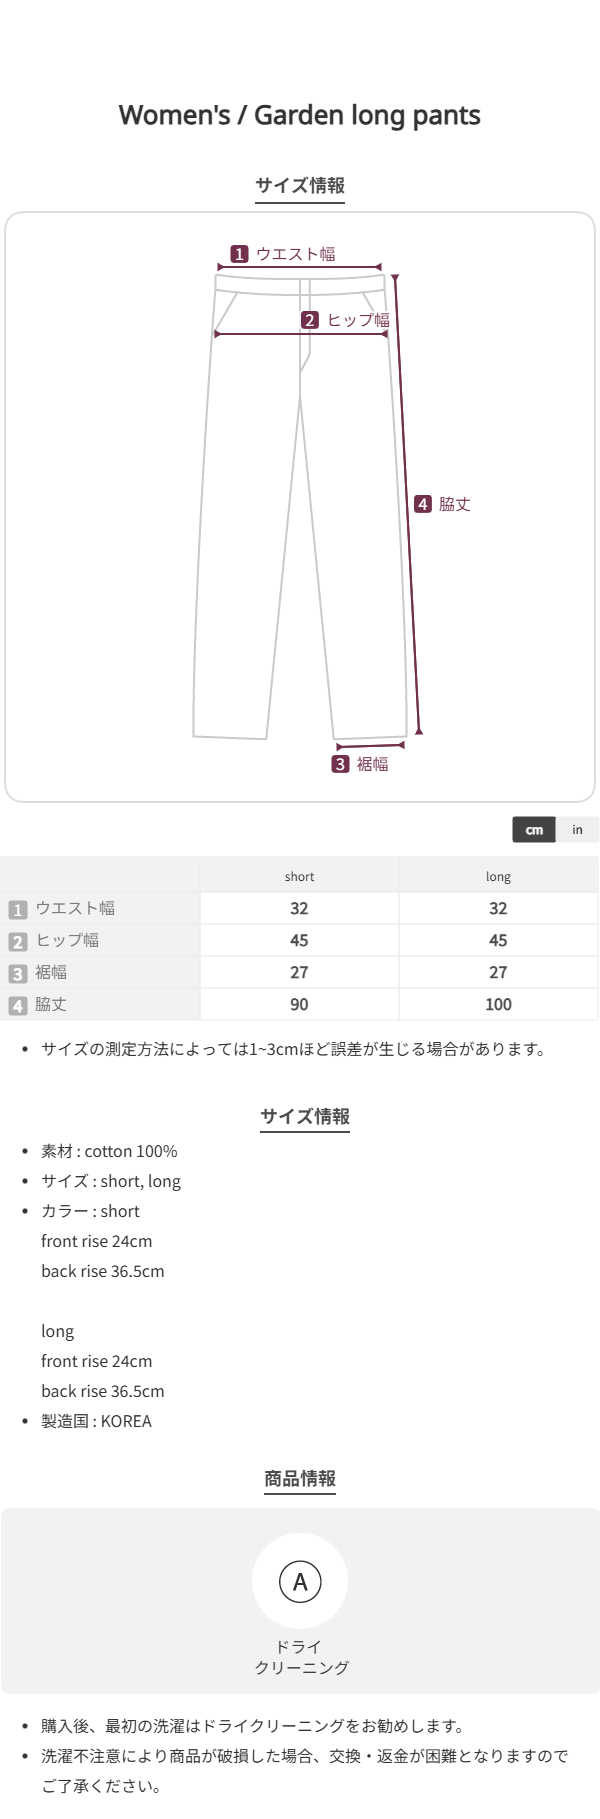
Task: Click number 3 hem width diagram marker
Action: click(x=340, y=764)
